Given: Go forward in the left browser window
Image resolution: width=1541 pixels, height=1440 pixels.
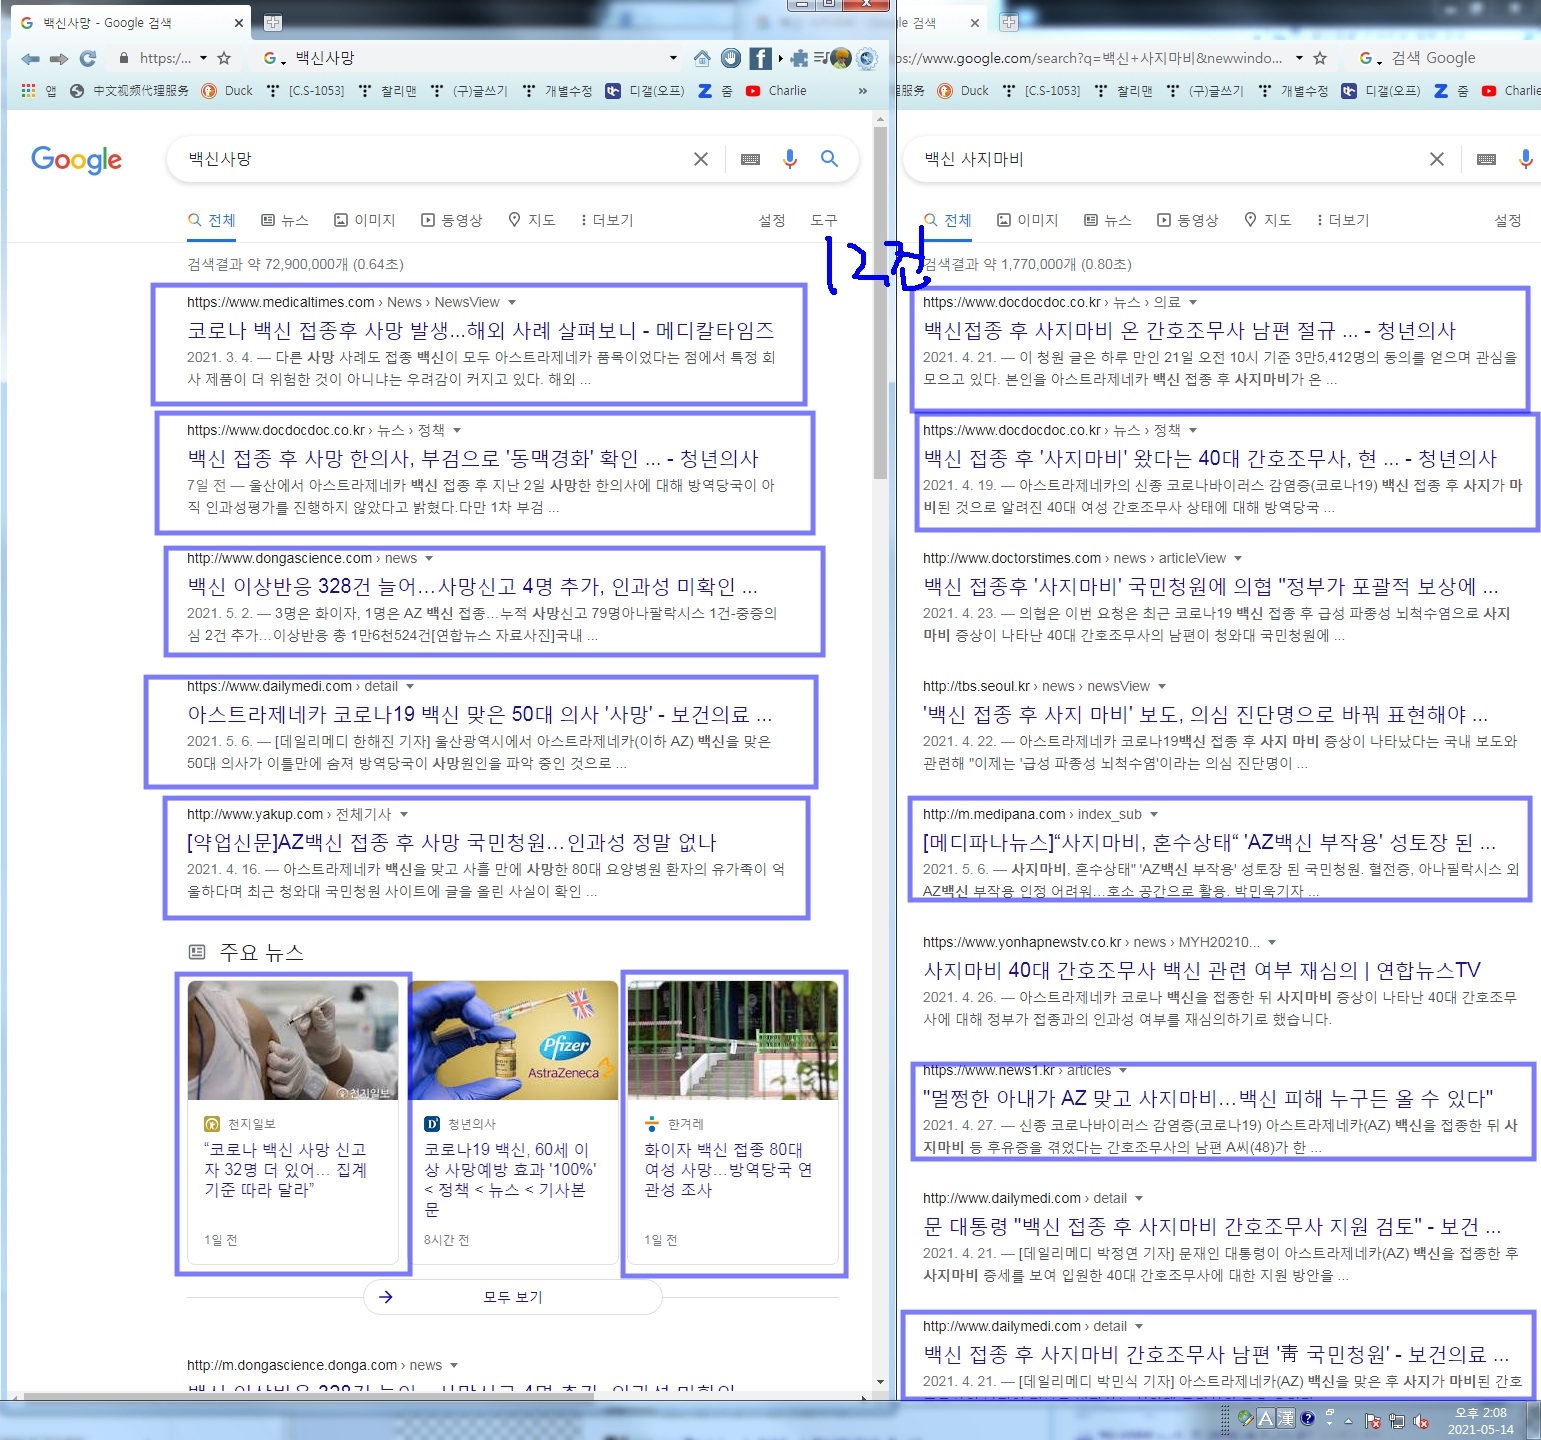Looking at the screenshot, I should click(59, 59).
